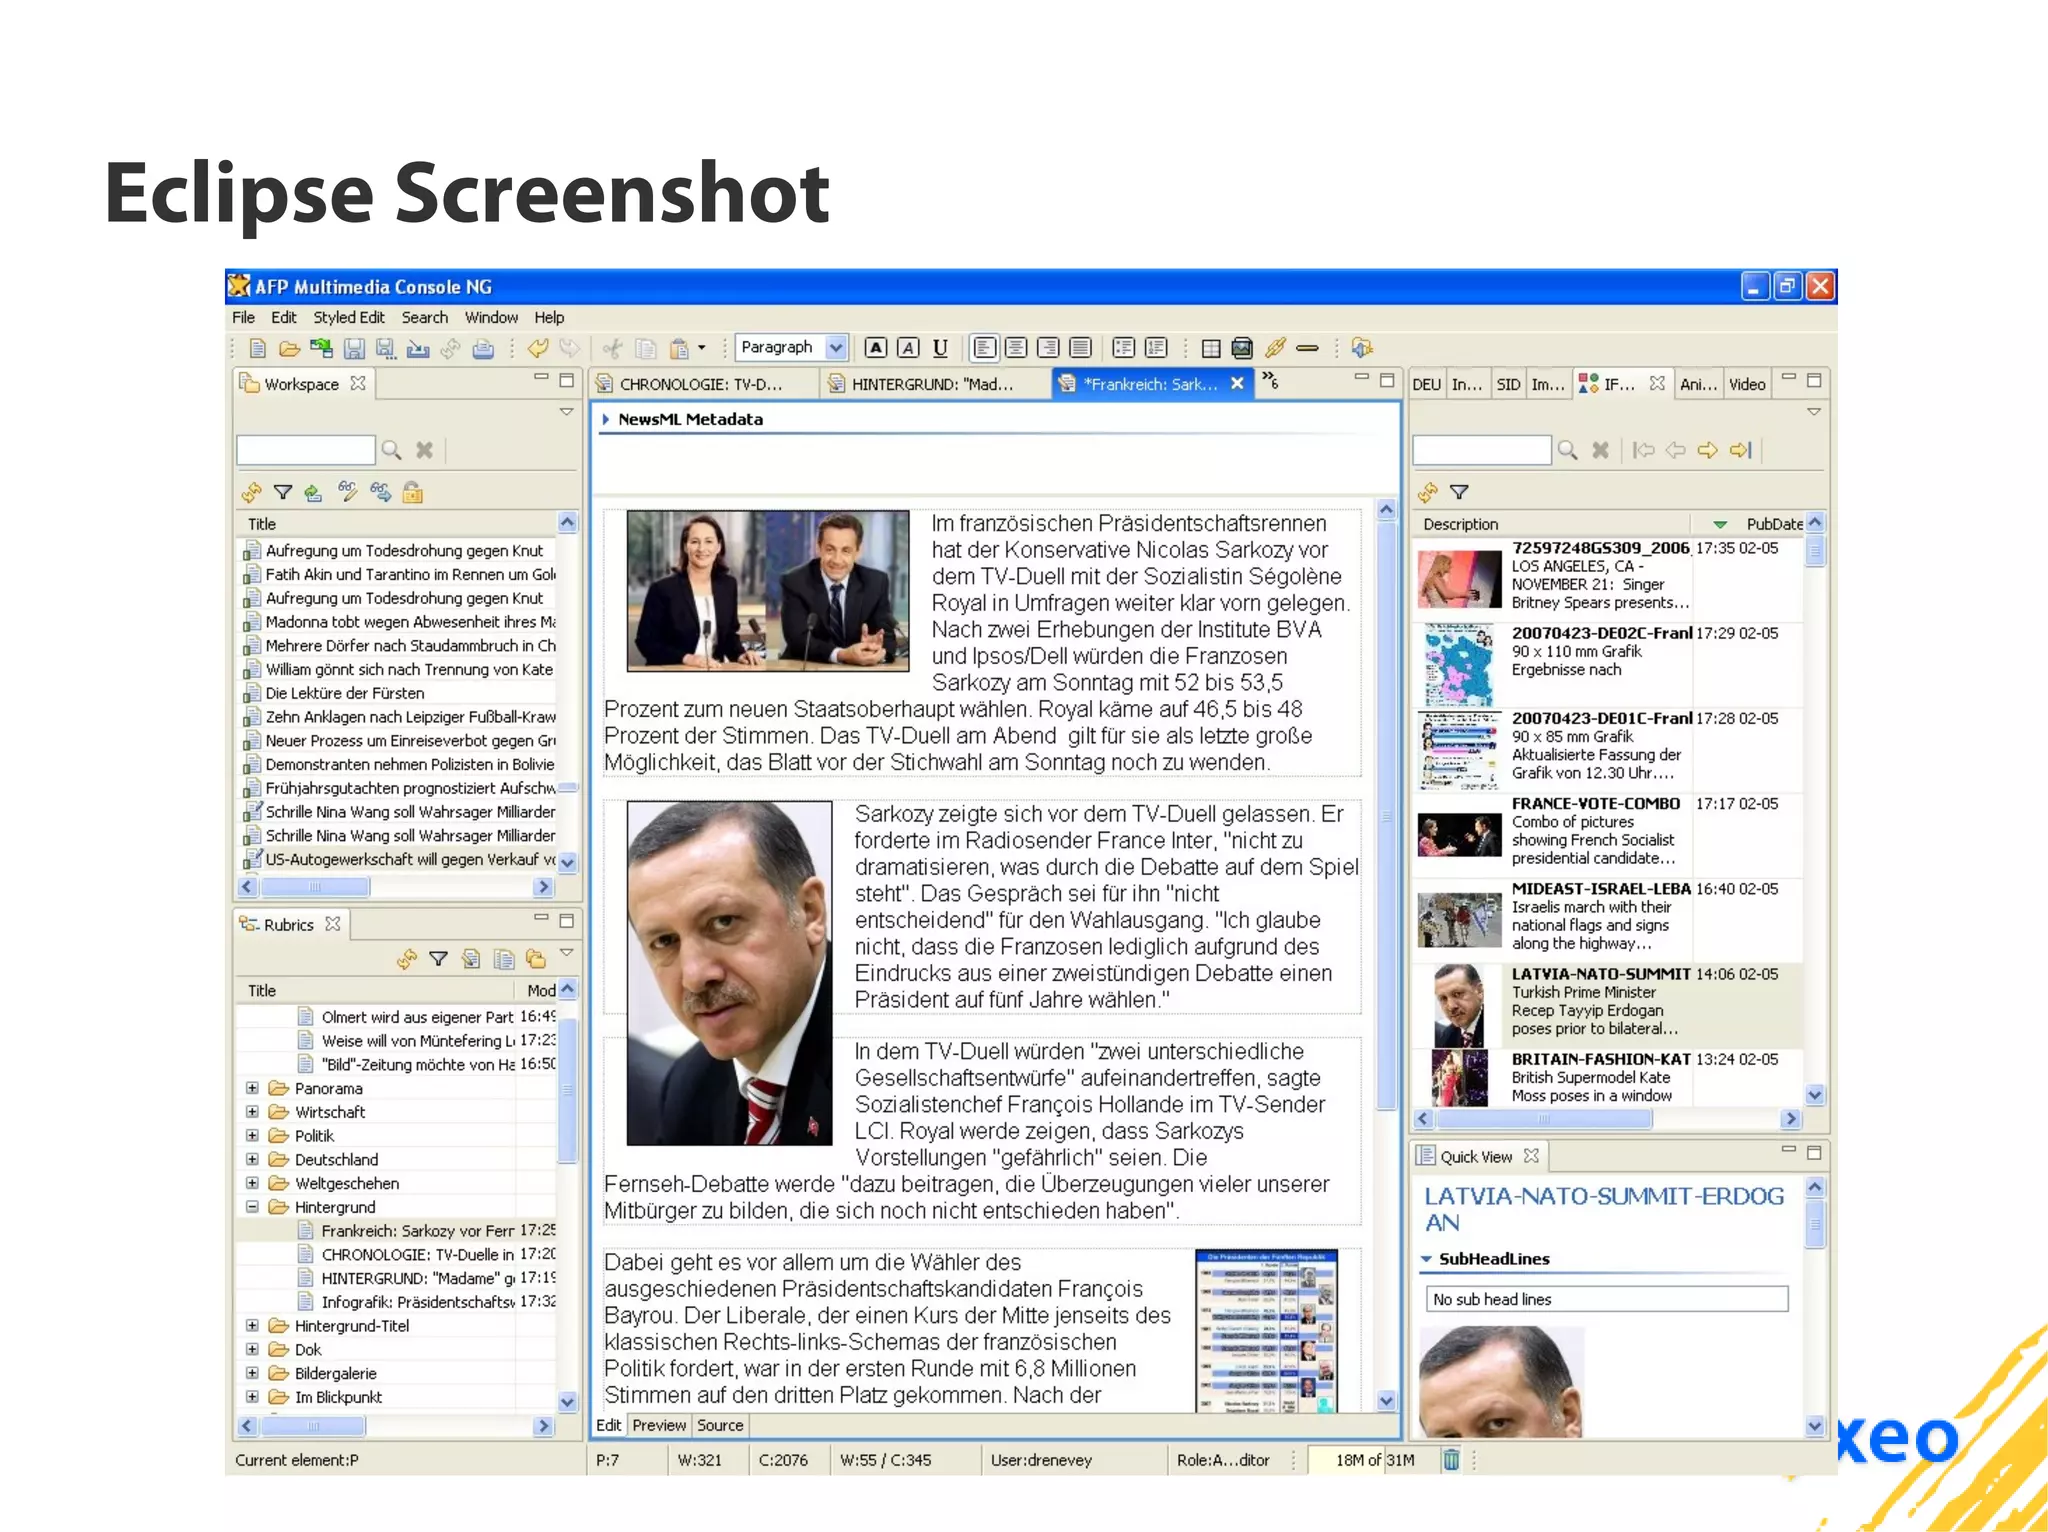Expand the Panorama rubric folder
Image resolution: width=2048 pixels, height=1532 pixels.
point(252,1088)
